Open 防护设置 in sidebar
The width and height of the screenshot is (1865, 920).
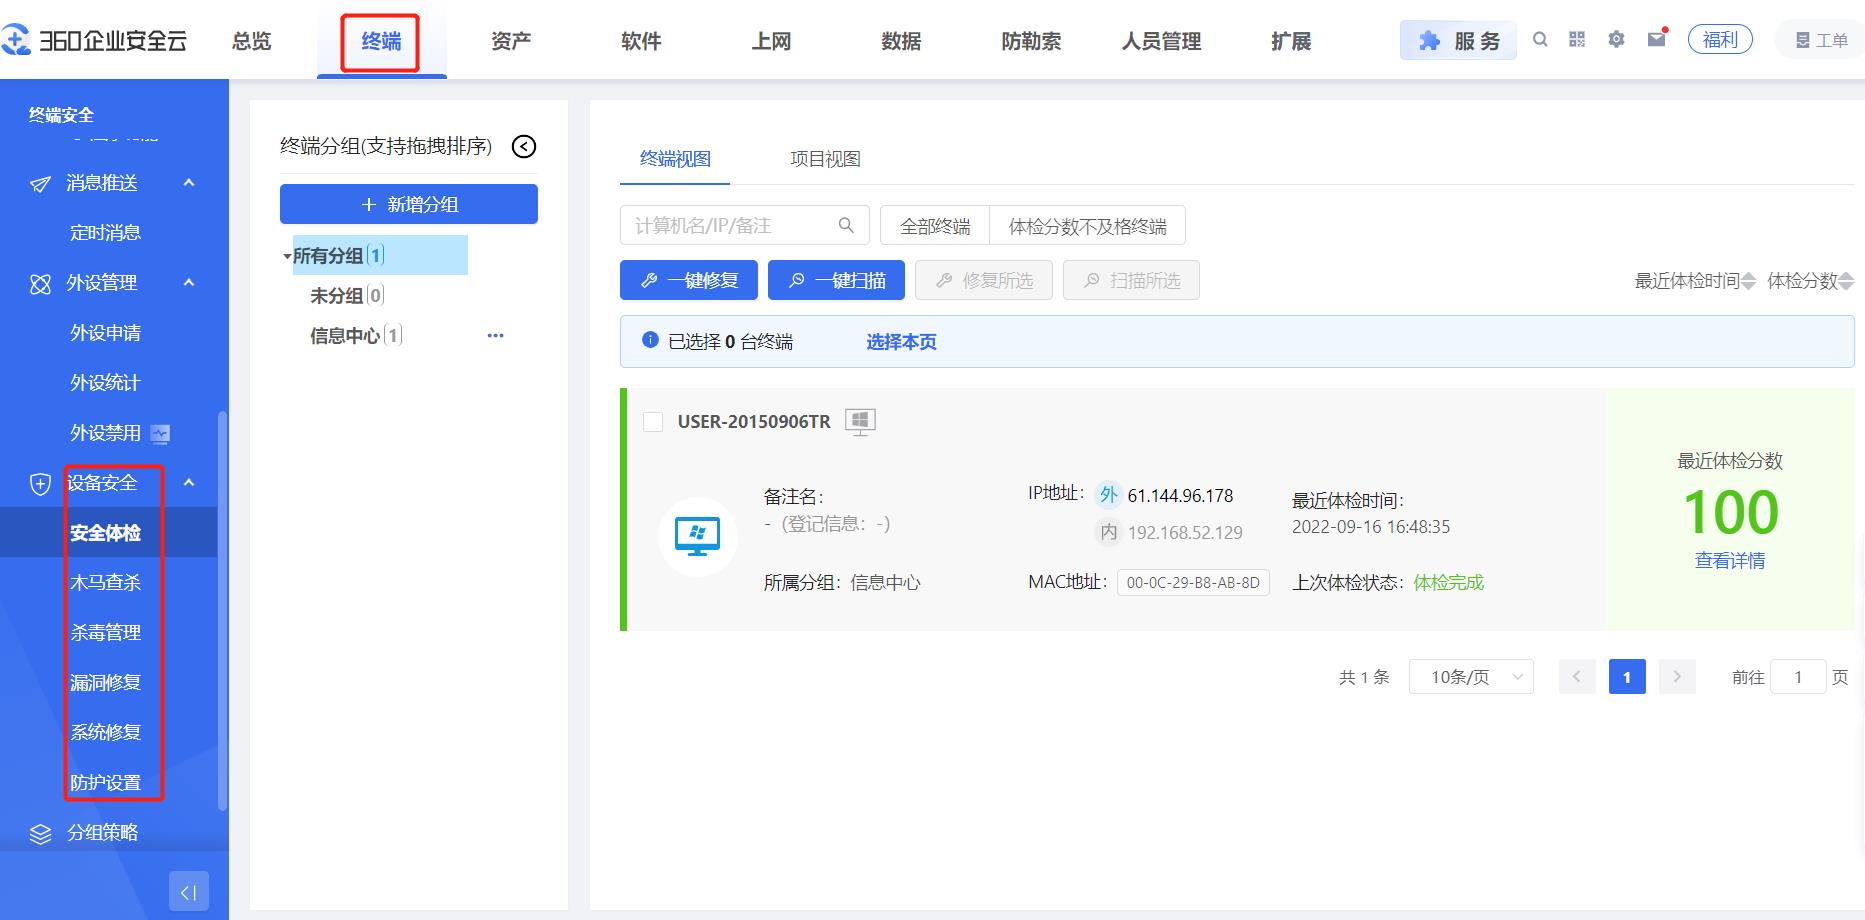coord(106,783)
